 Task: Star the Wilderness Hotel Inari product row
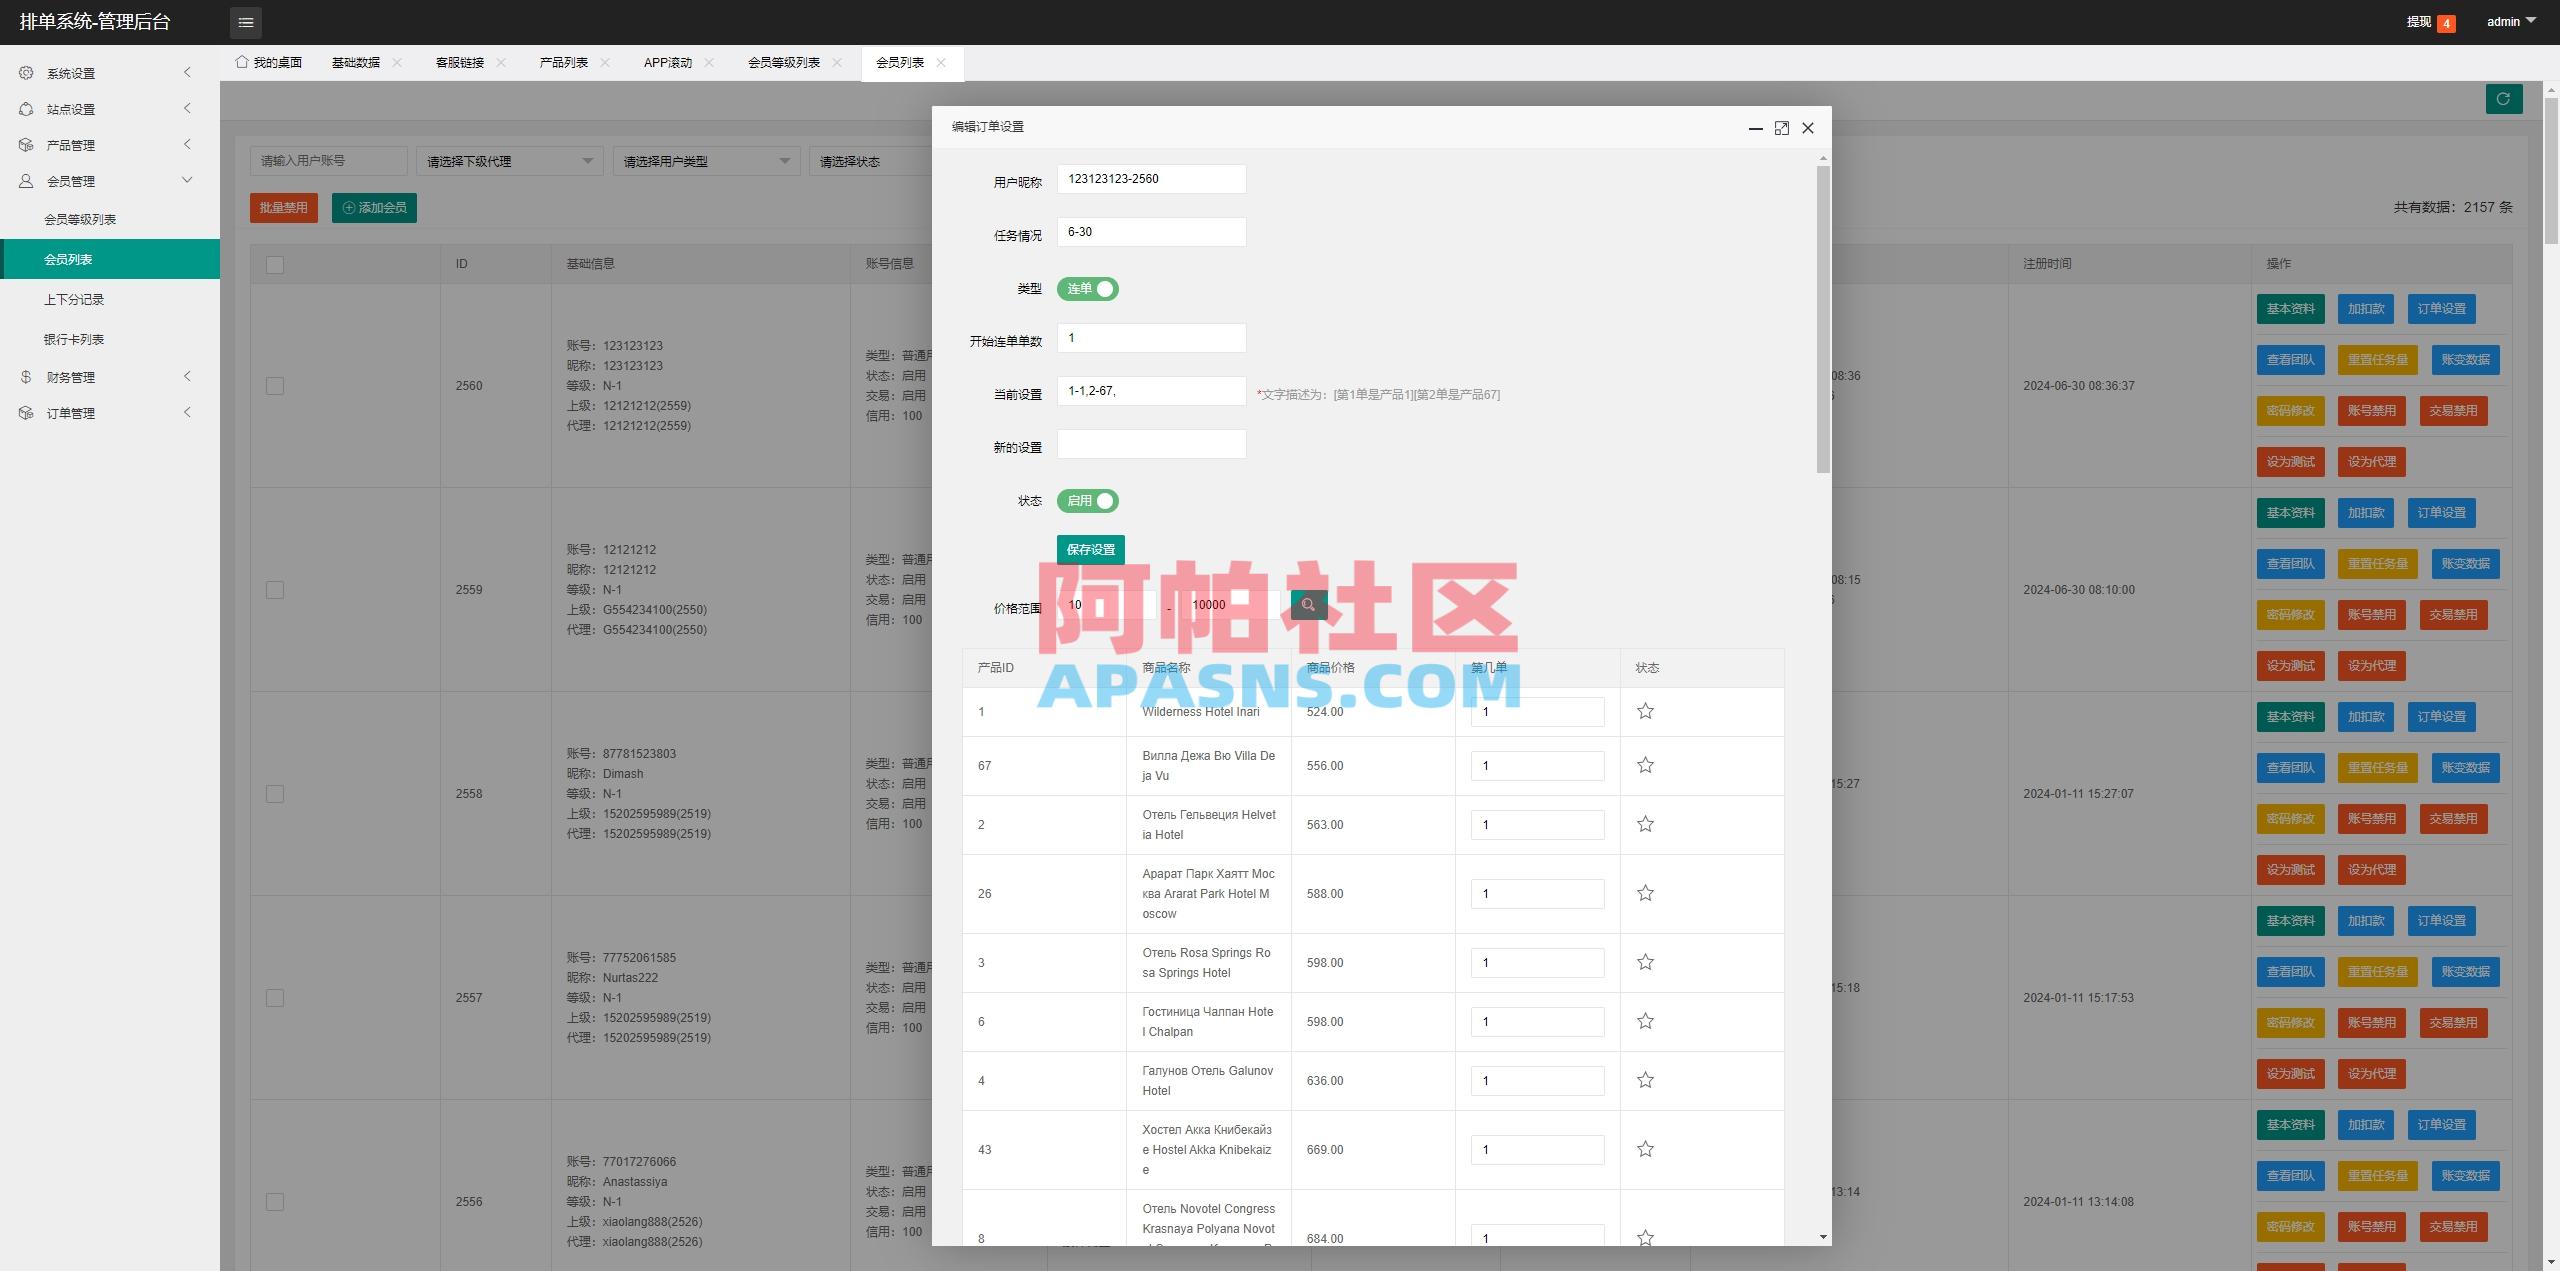pyautogui.click(x=1645, y=711)
